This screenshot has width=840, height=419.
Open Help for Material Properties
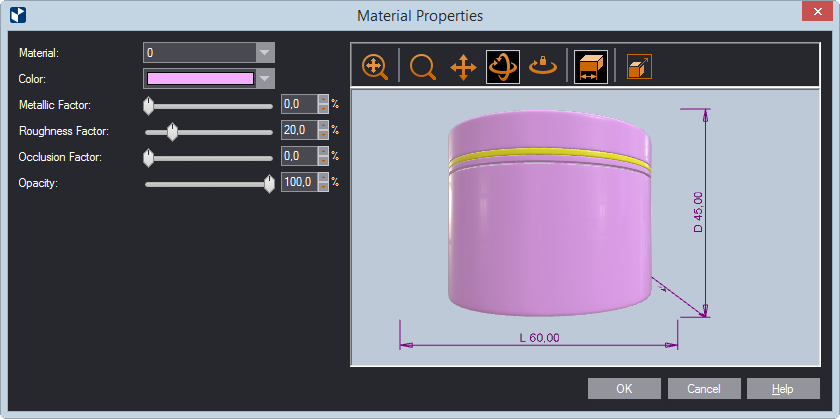click(x=783, y=388)
